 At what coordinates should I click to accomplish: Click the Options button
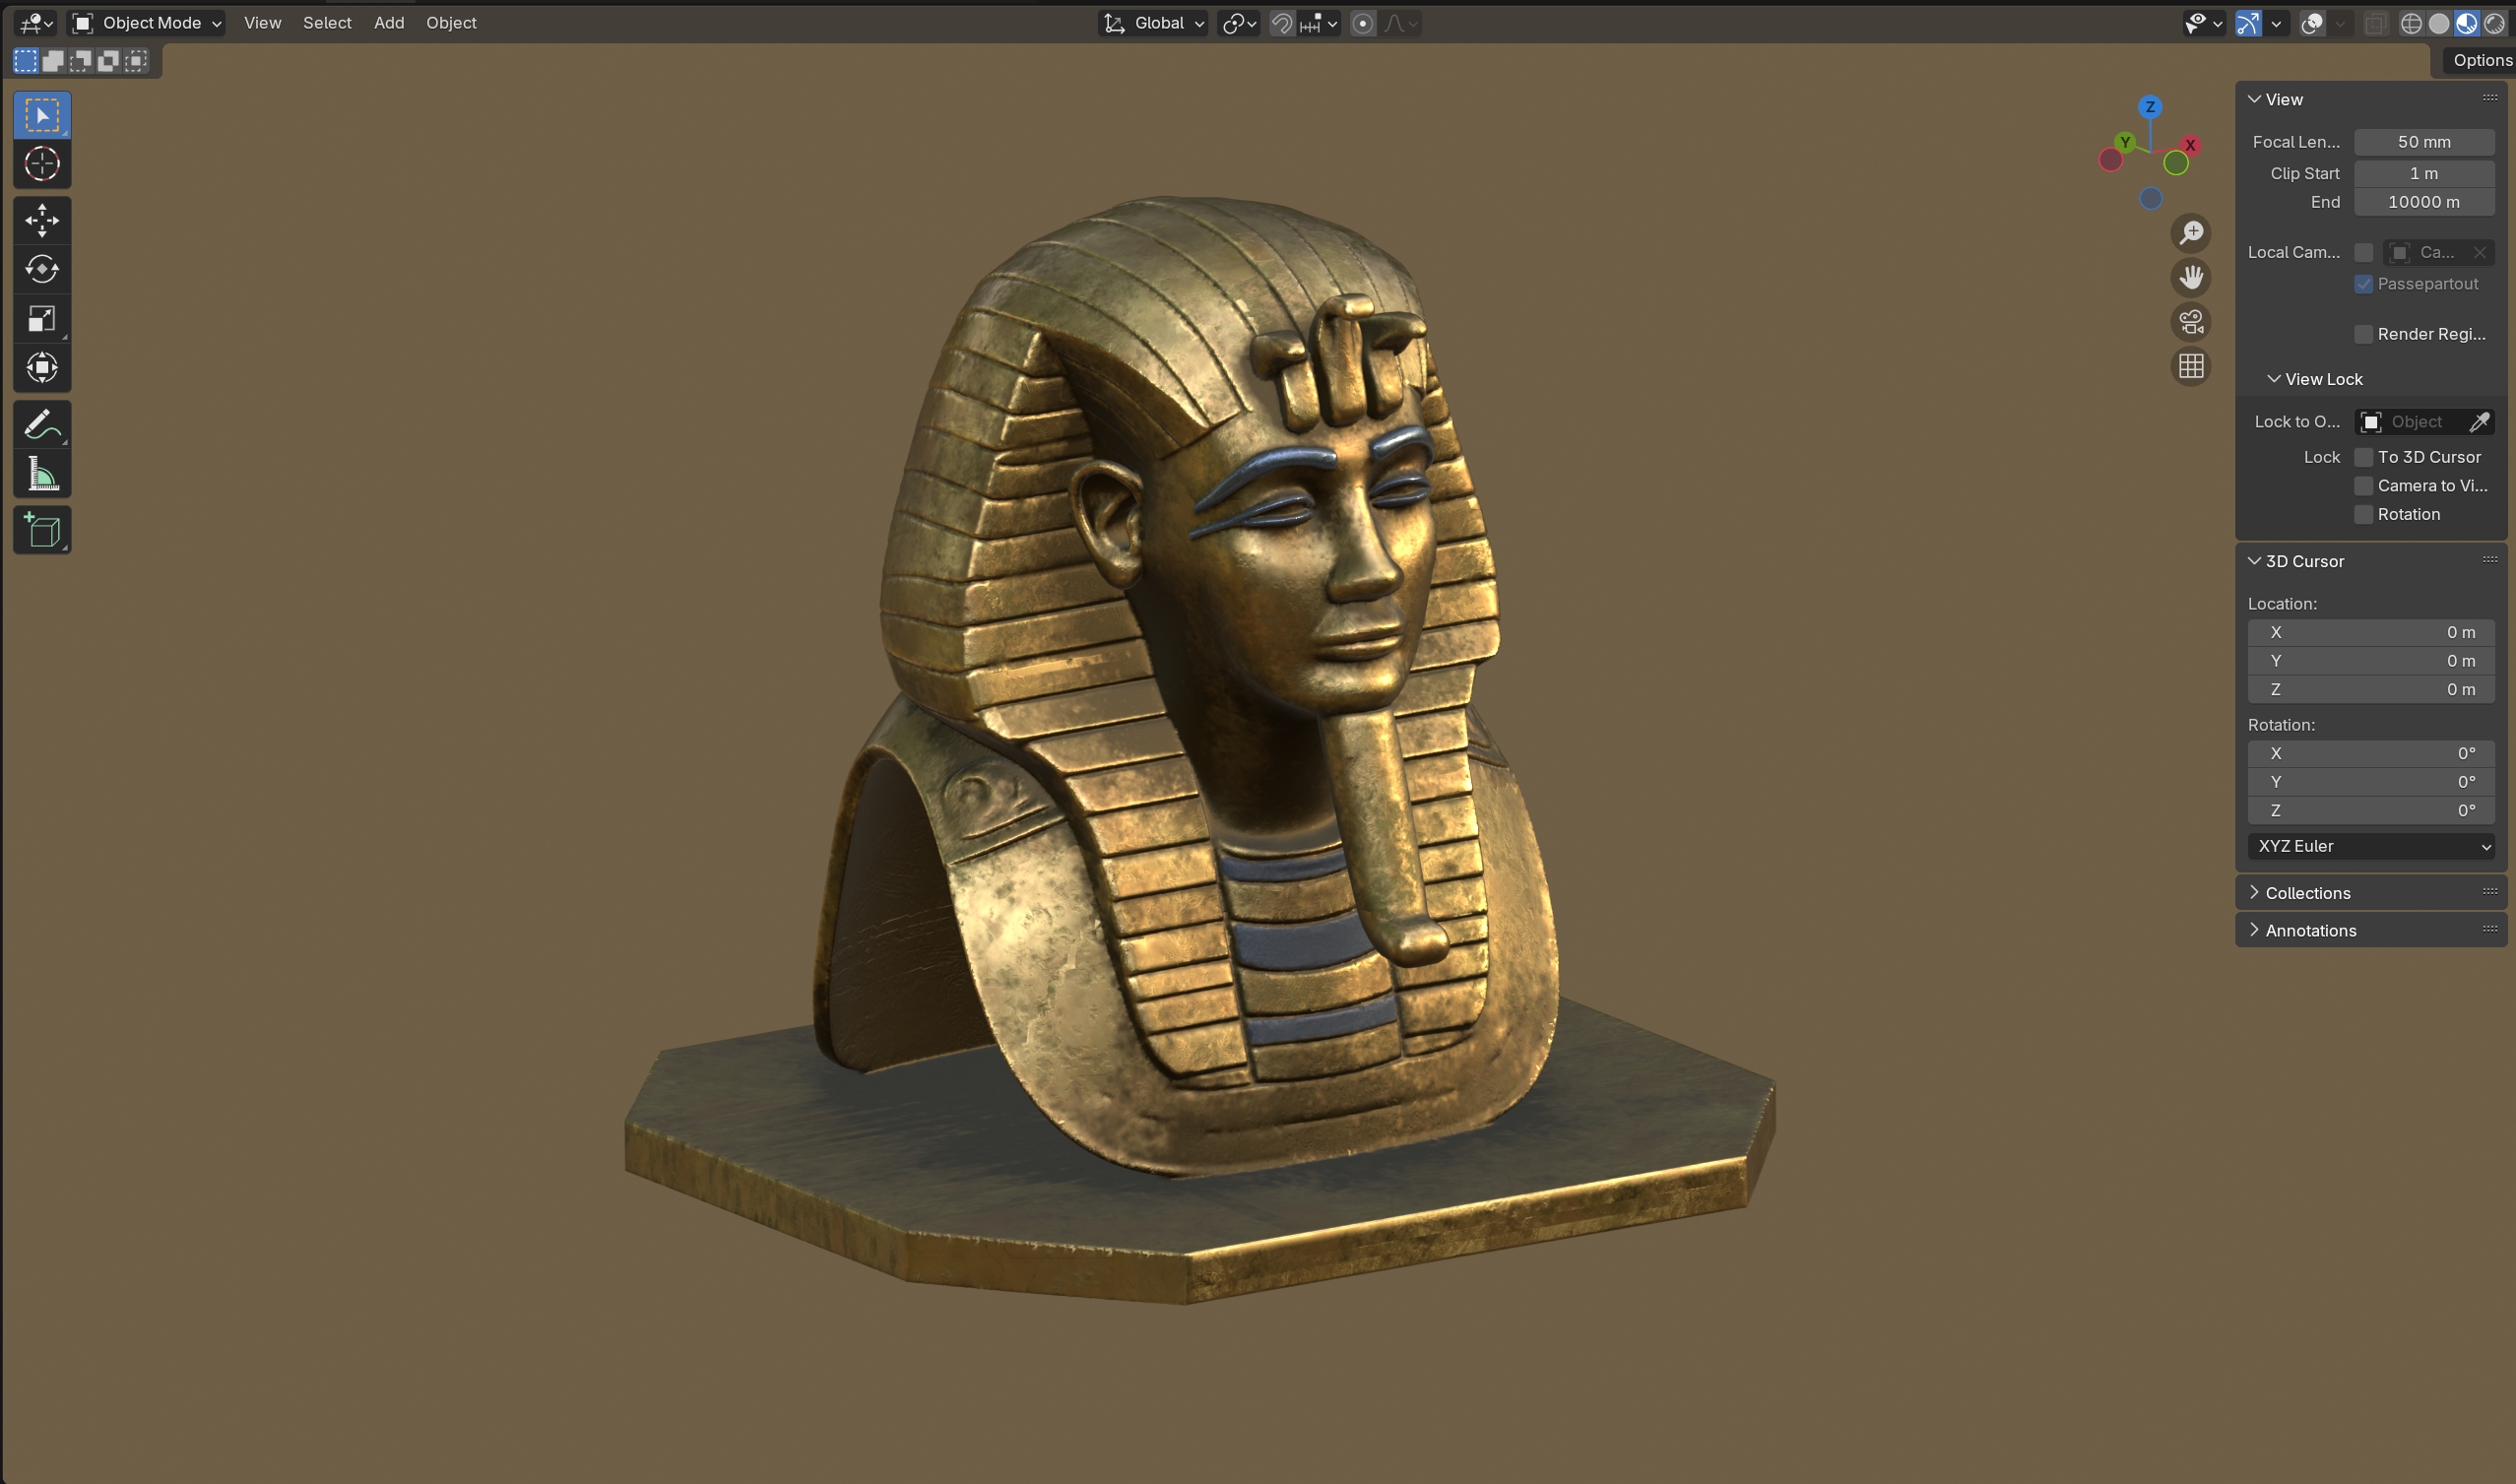[x=2481, y=60]
